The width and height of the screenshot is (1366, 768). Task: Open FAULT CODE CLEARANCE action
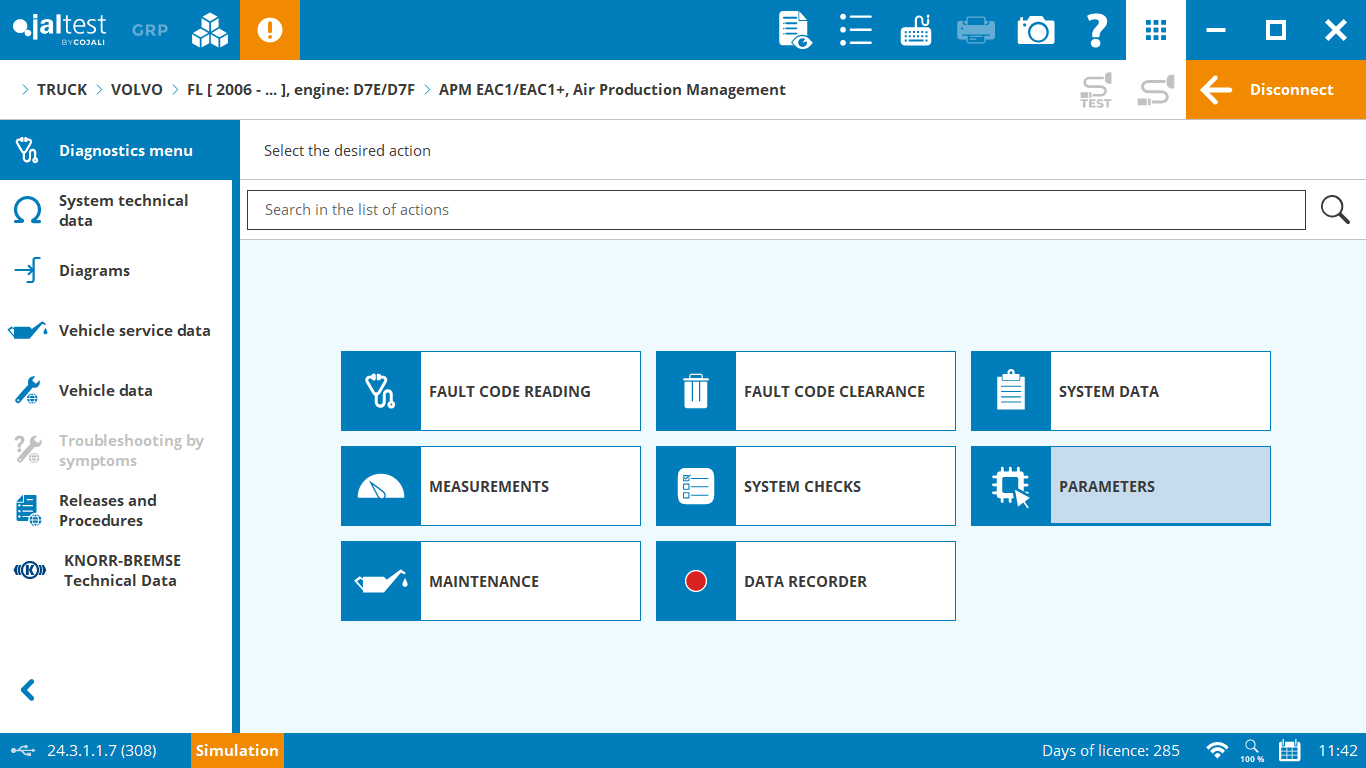[806, 391]
